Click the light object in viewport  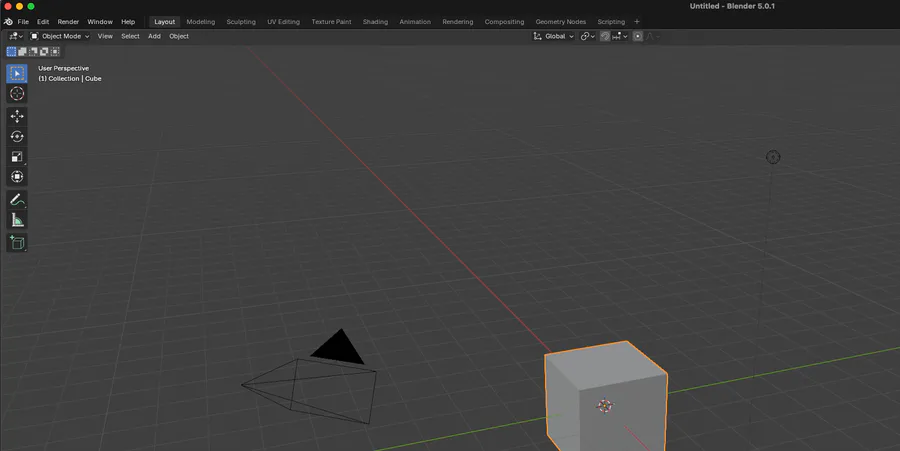[x=773, y=157]
